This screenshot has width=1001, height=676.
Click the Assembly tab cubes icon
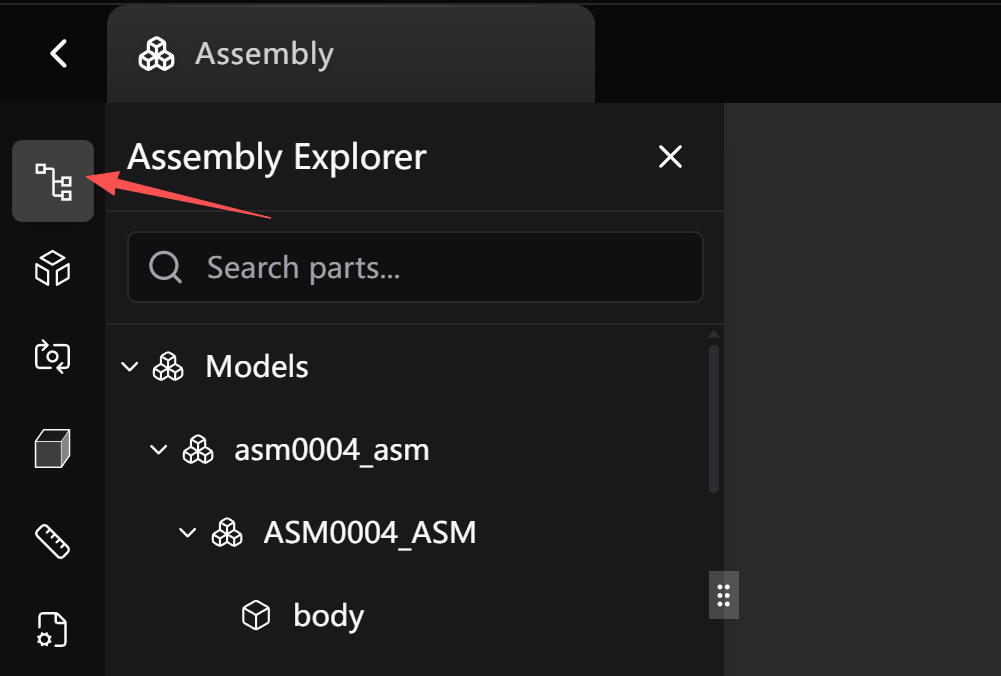[x=156, y=54]
